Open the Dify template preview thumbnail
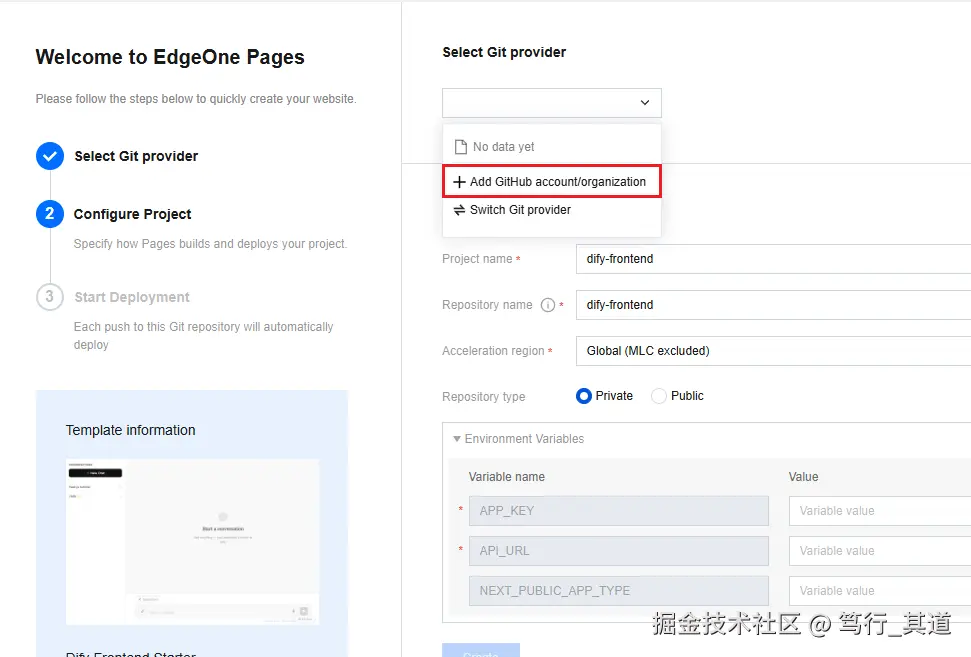Screen dimensions: 971x657 click(x=193, y=542)
